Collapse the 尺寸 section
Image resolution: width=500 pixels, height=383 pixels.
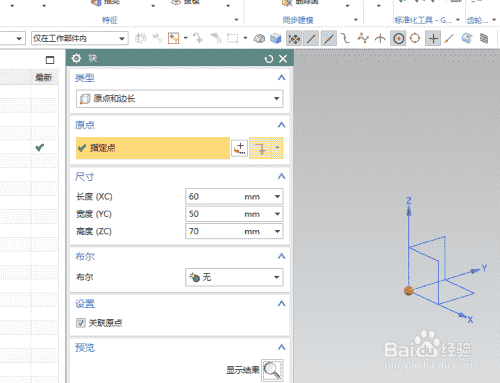(281, 176)
